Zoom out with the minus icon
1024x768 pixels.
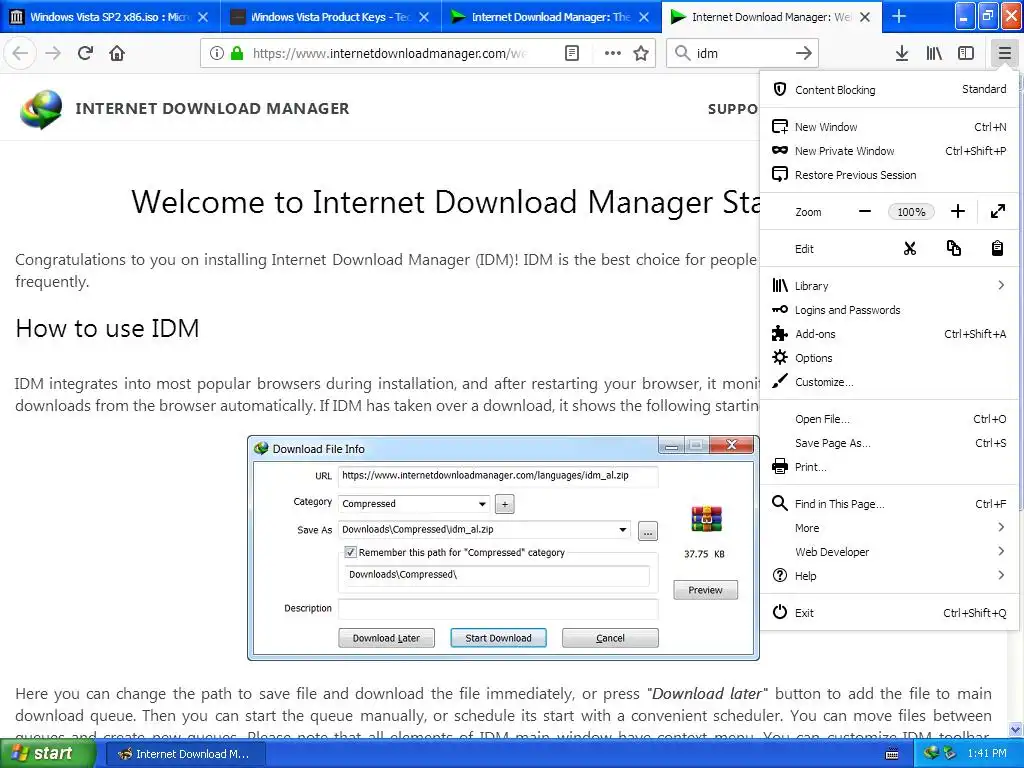tap(865, 212)
